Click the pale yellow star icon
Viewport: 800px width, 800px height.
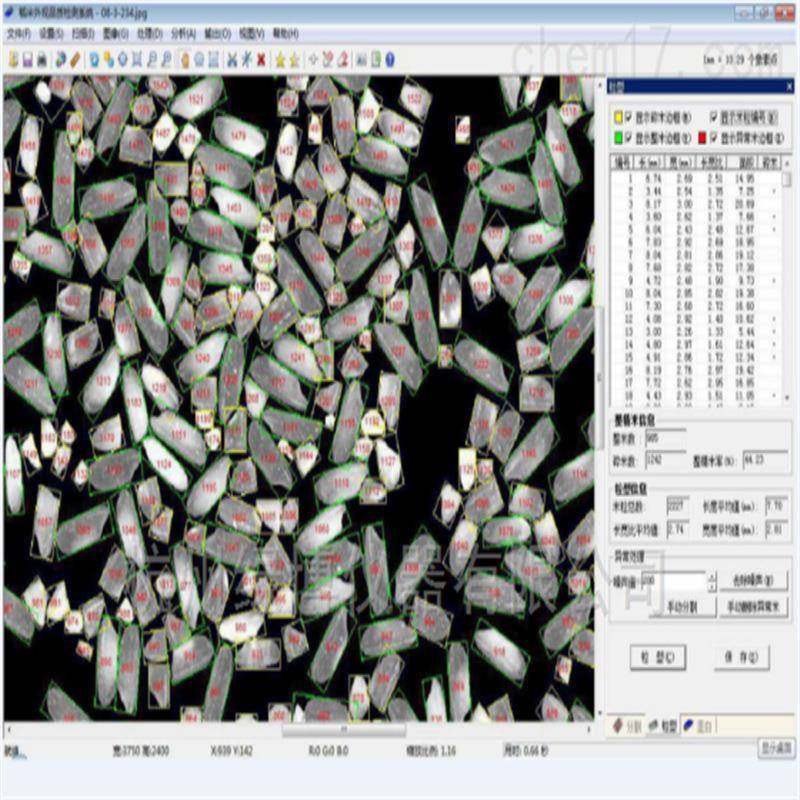pyautogui.click(x=294, y=60)
